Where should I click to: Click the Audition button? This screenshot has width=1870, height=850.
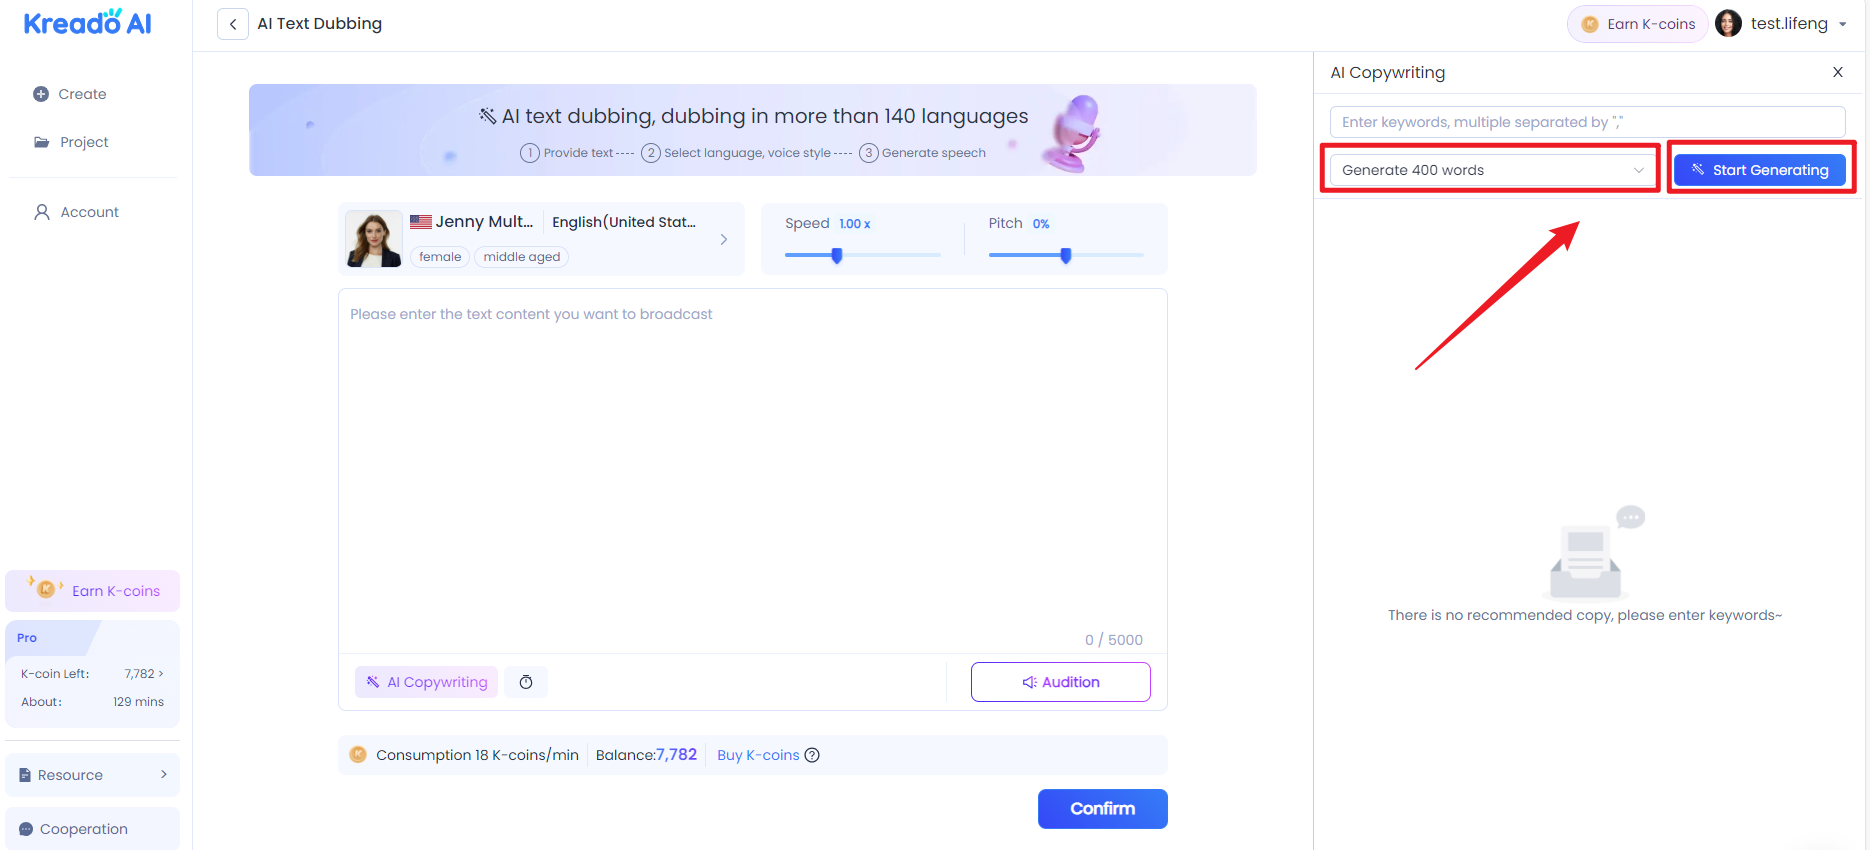tap(1060, 682)
